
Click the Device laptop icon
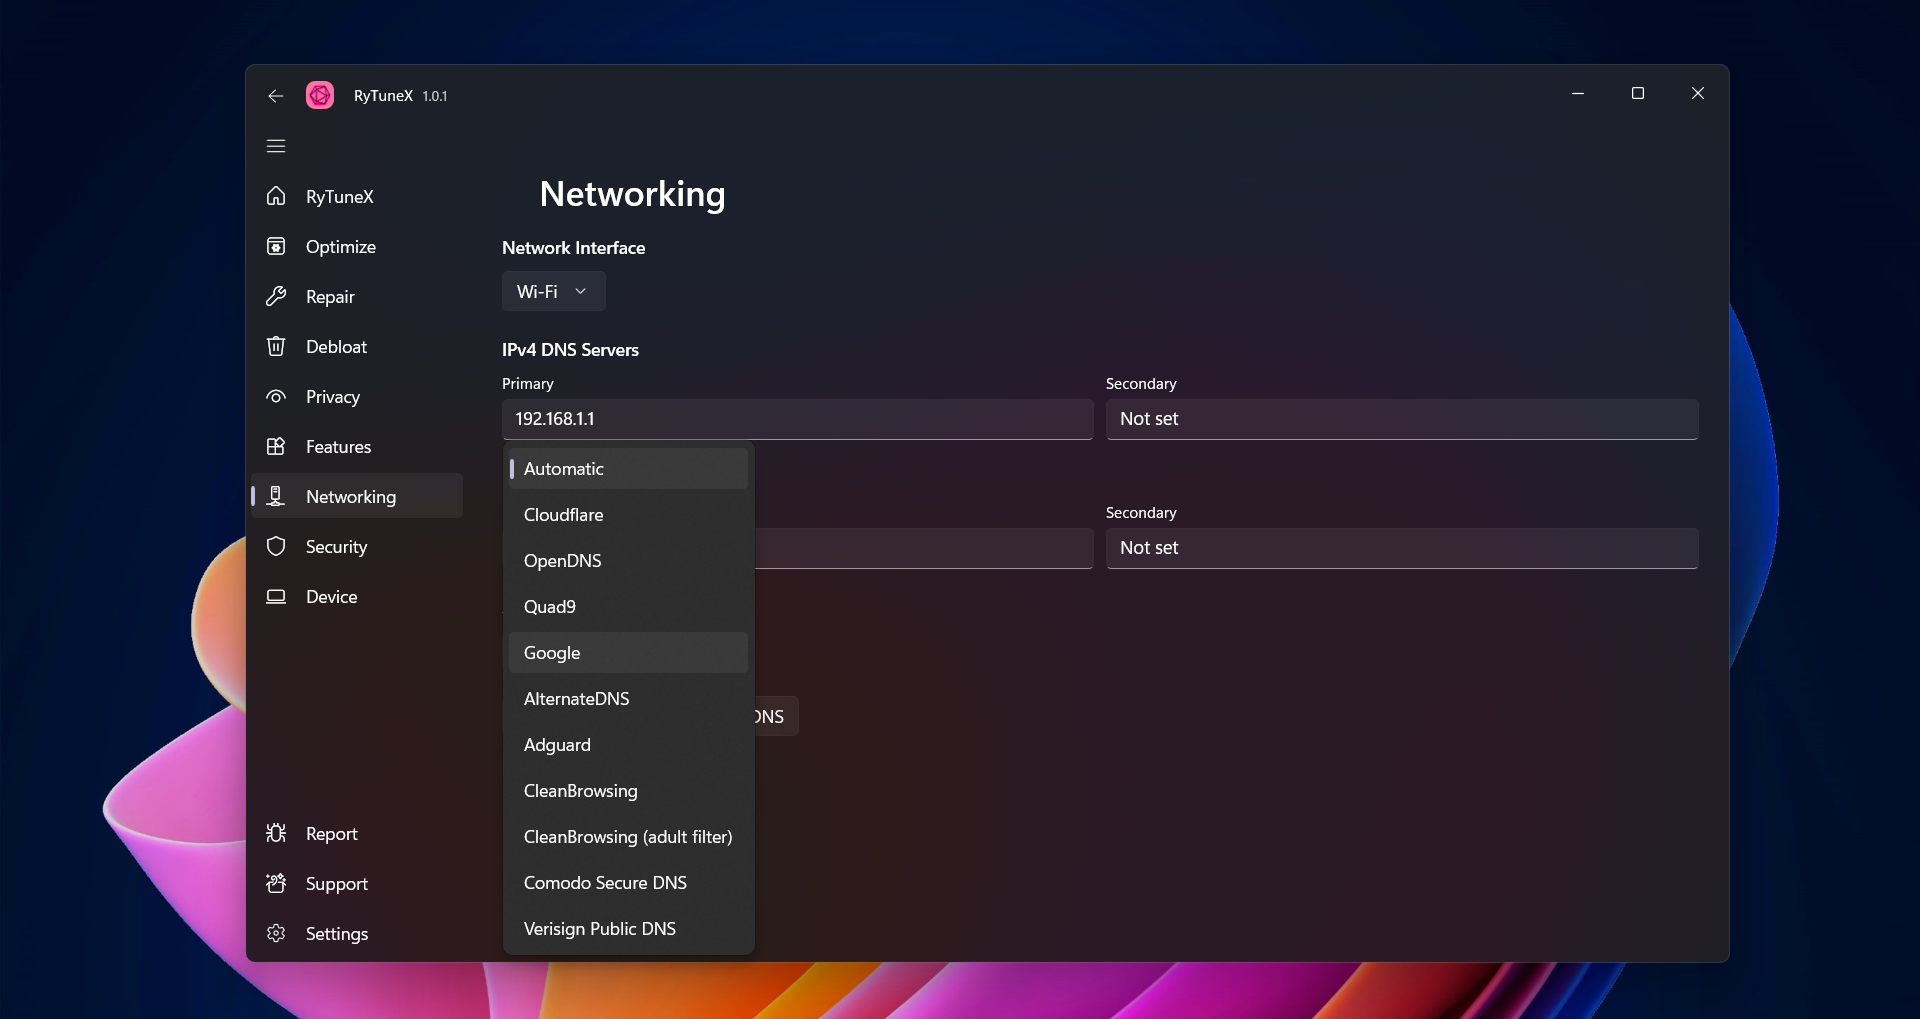276,596
